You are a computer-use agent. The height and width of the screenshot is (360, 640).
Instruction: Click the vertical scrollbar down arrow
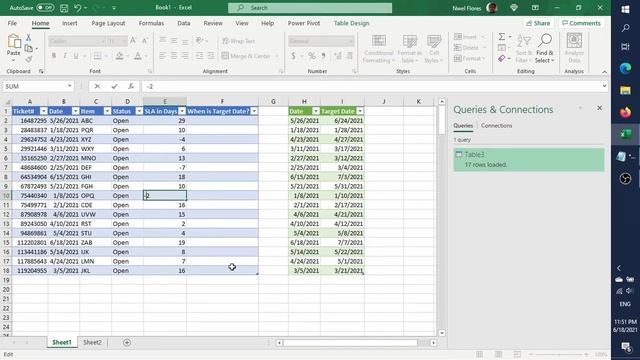point(442,333)
